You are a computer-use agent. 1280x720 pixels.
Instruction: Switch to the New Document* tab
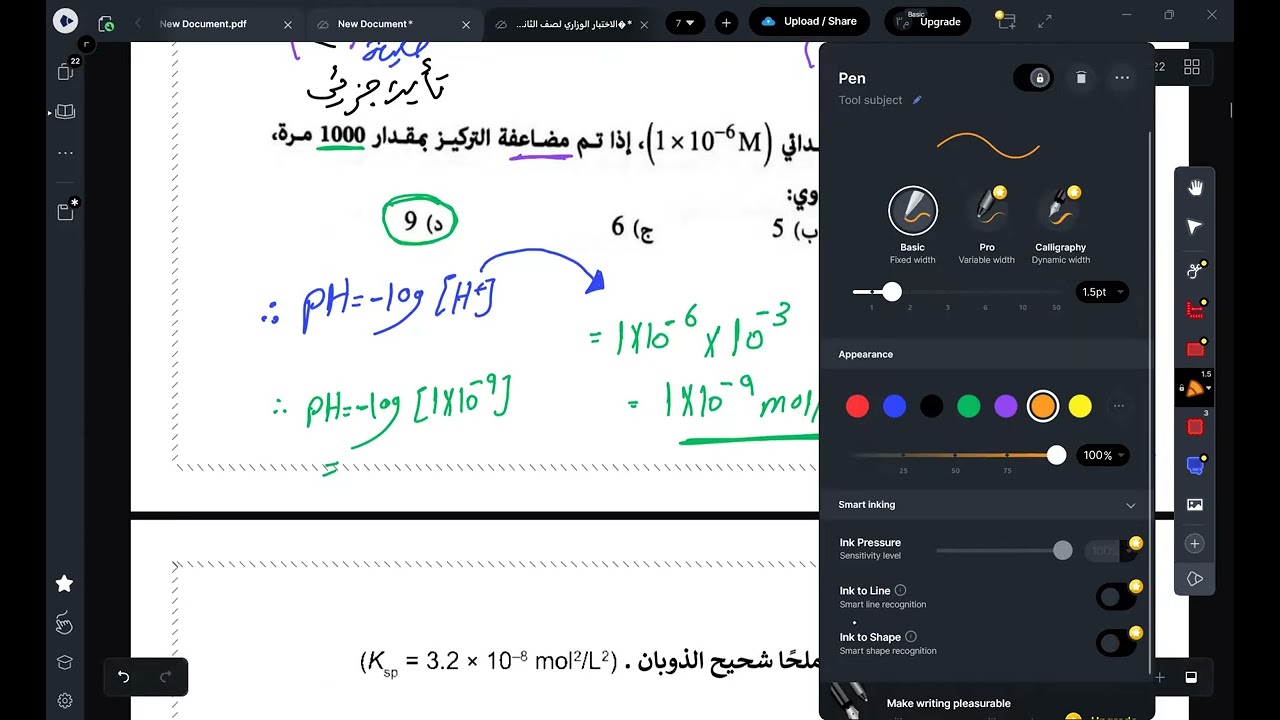click(x=374, y=23)
